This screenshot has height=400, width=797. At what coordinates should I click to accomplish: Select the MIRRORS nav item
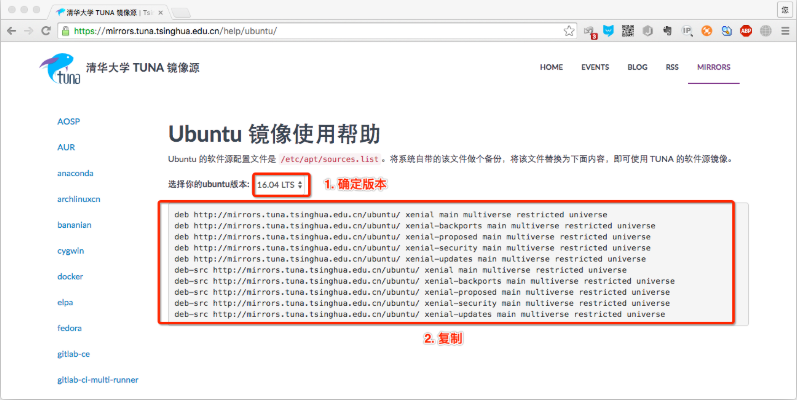pyautogui.click(x=714, y=67)
